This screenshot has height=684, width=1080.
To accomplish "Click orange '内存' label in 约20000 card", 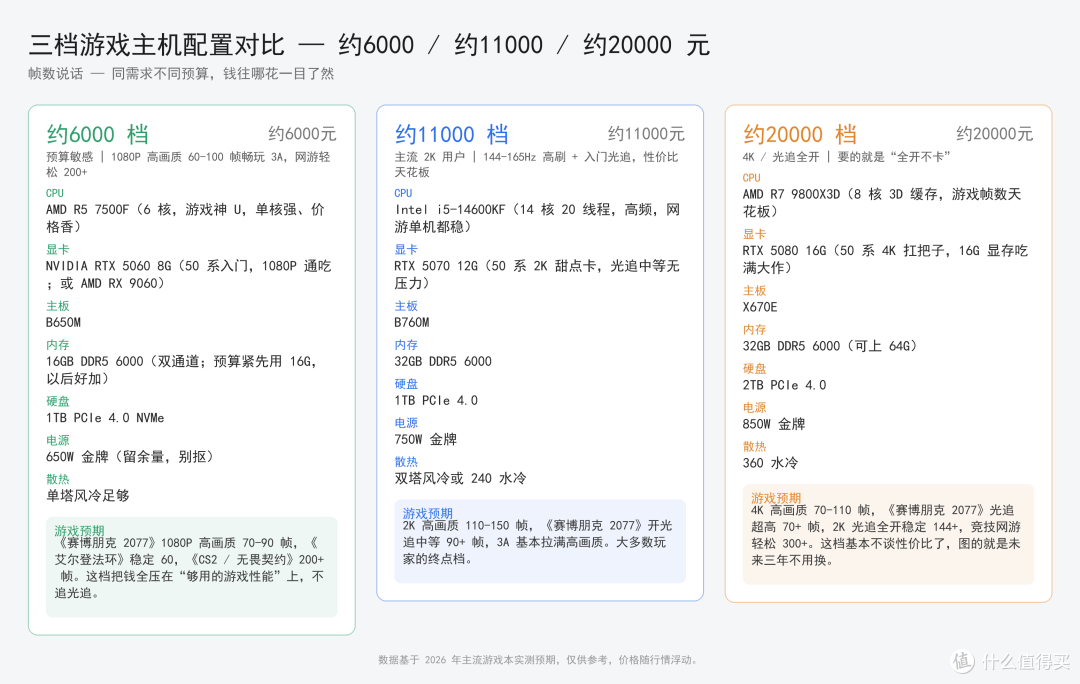I will (x=754, y=329).
